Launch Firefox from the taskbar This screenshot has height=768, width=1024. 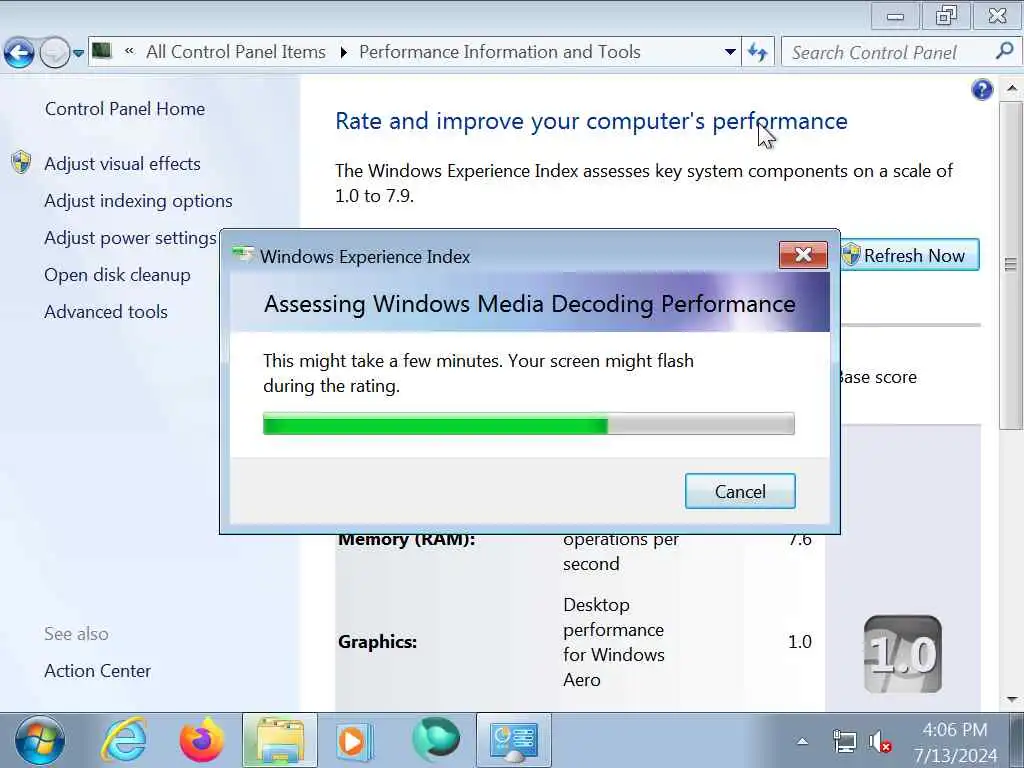pos(201,740)
